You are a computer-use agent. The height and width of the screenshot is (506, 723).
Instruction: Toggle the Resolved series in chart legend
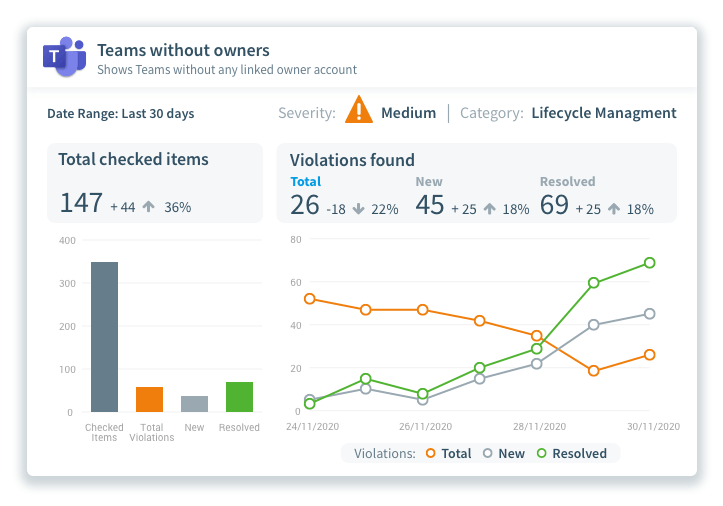[571, 453]
